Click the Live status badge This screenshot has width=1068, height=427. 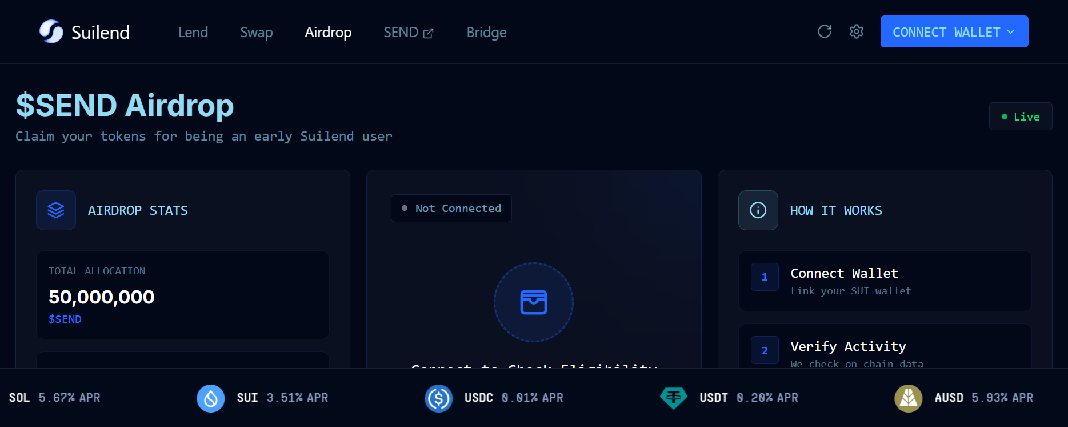1020,116
